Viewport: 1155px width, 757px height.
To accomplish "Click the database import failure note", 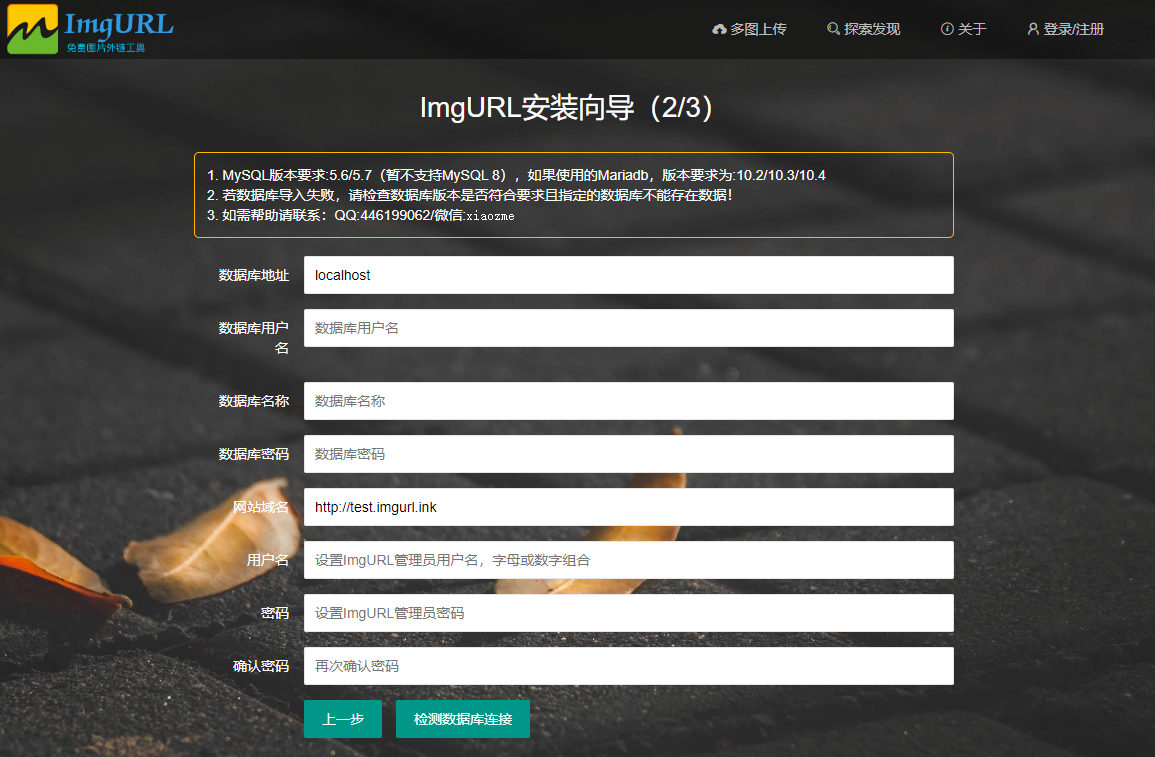I will 469,195.
